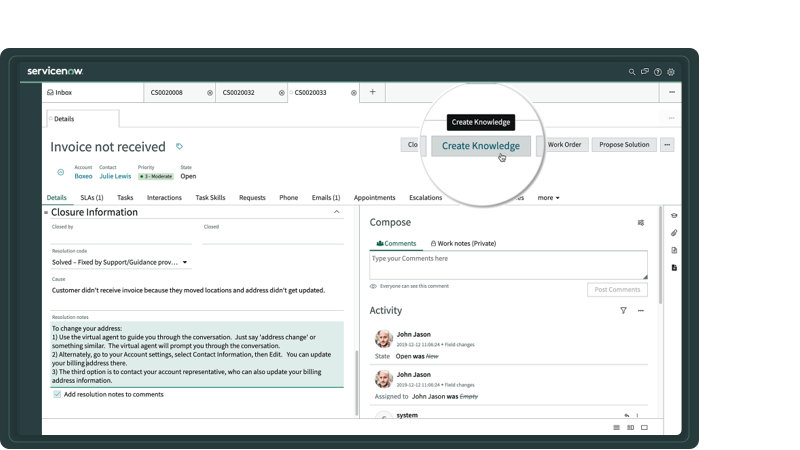Image resolution: width=800 pixels, height=450 pixels.
Task: Collapse the Closure Information section
Action: pyautogui.click(x=336, y=212)
